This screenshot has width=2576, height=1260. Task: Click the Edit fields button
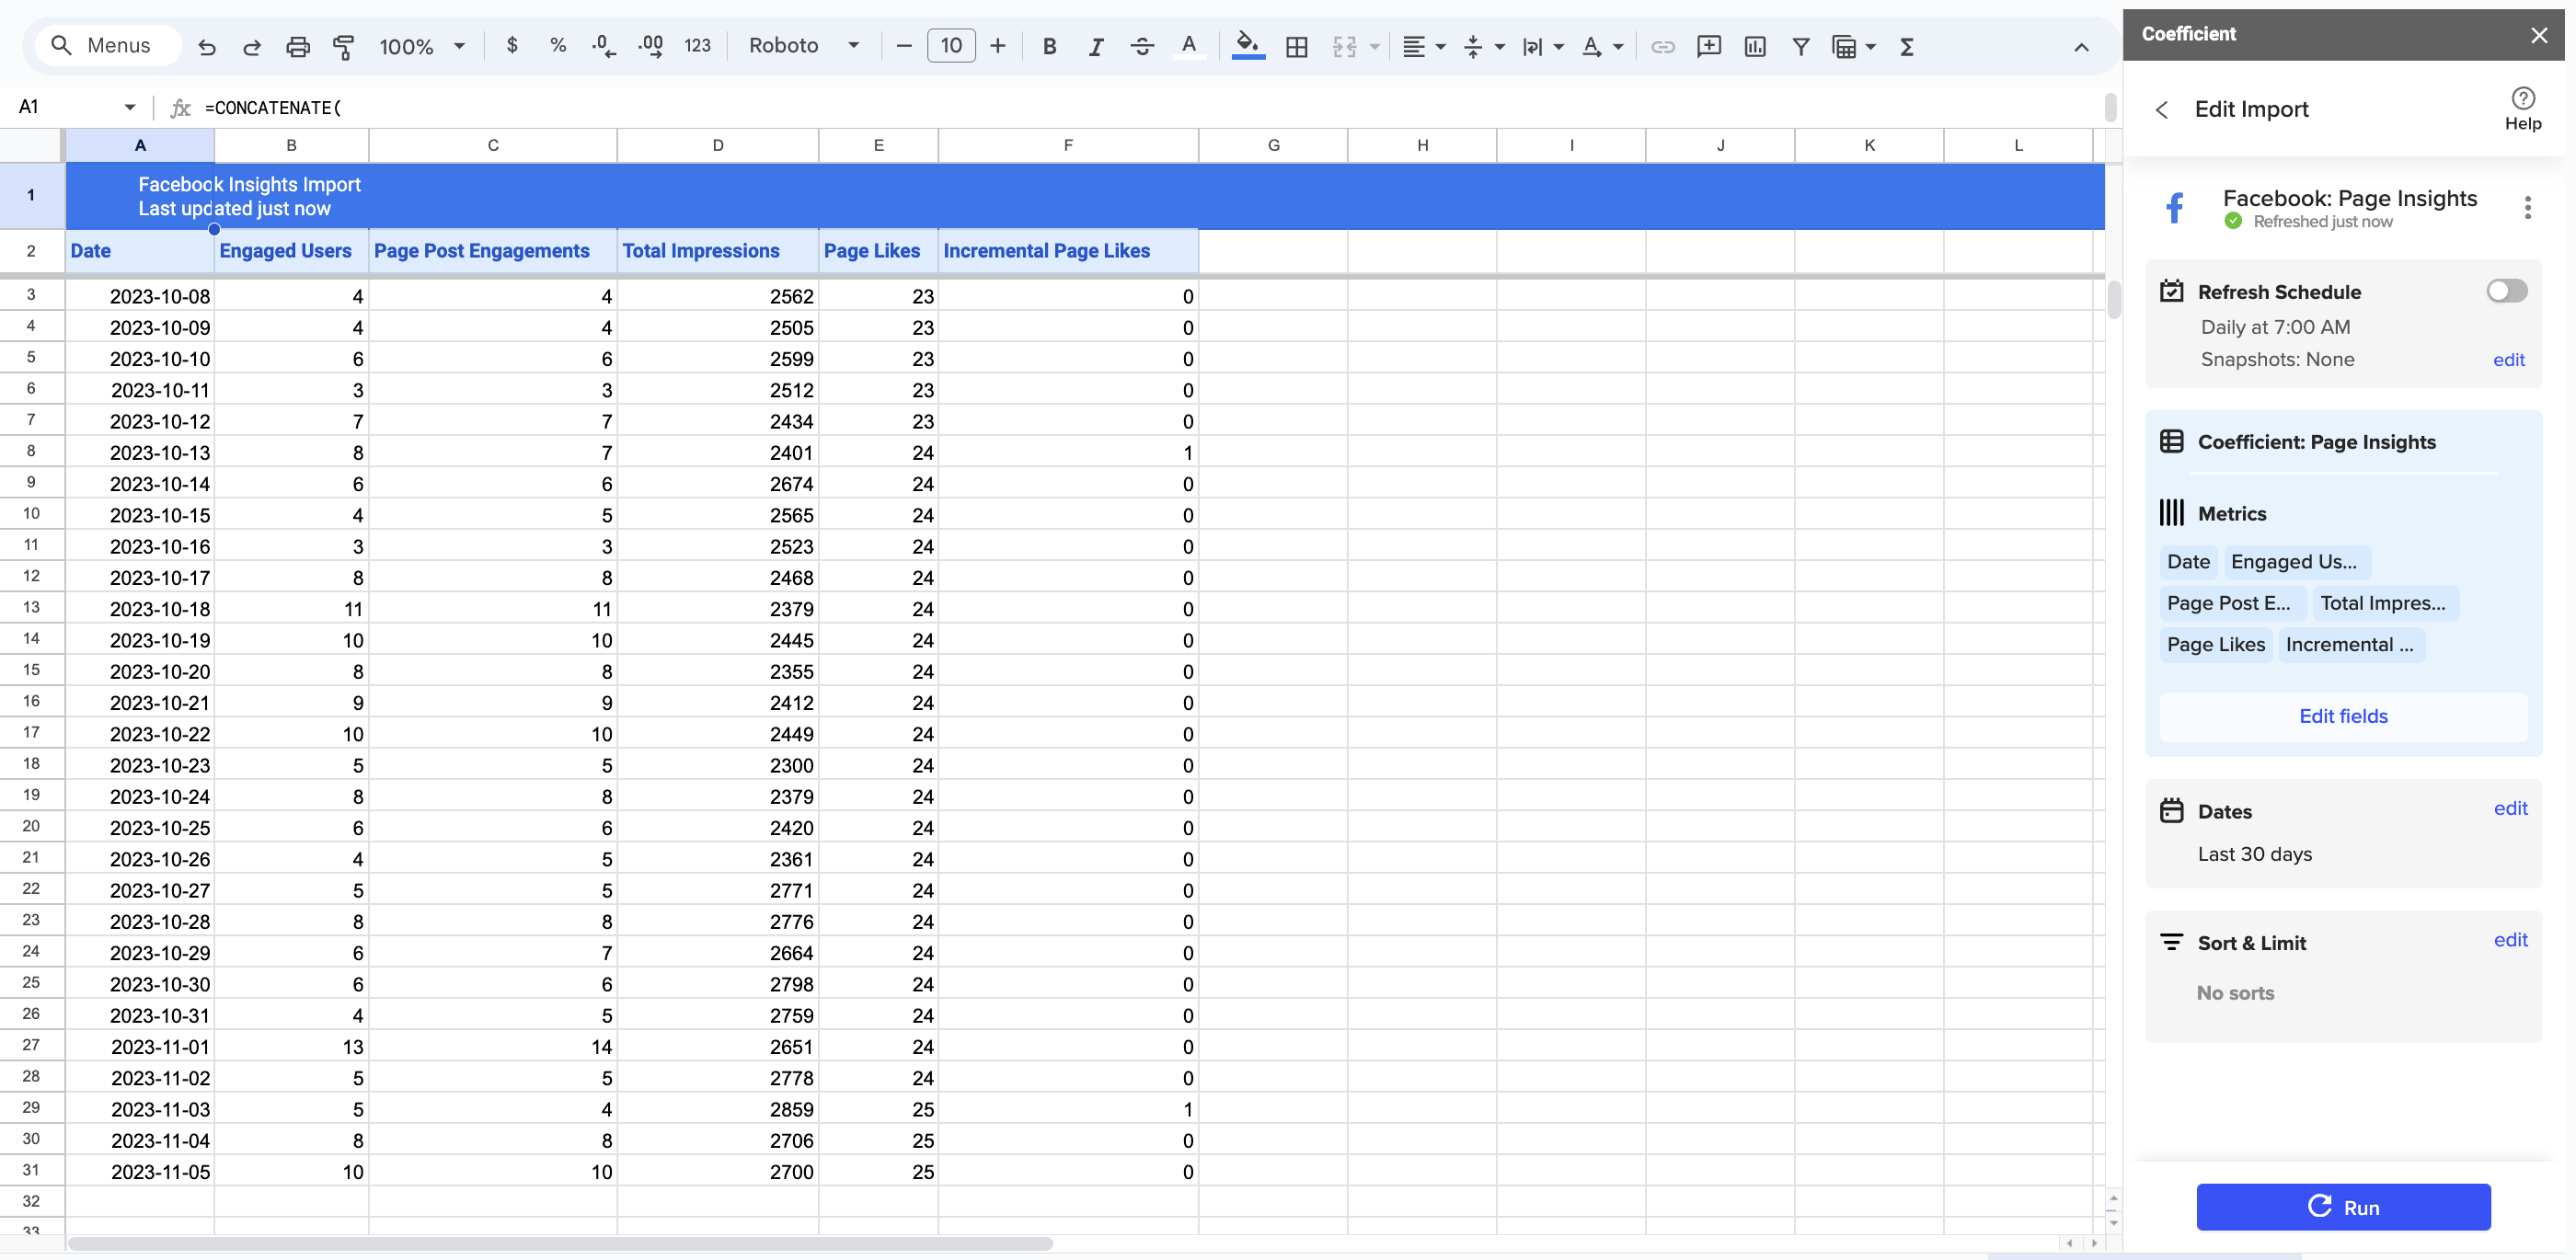pyautogui.click(x=2343, y=716)
